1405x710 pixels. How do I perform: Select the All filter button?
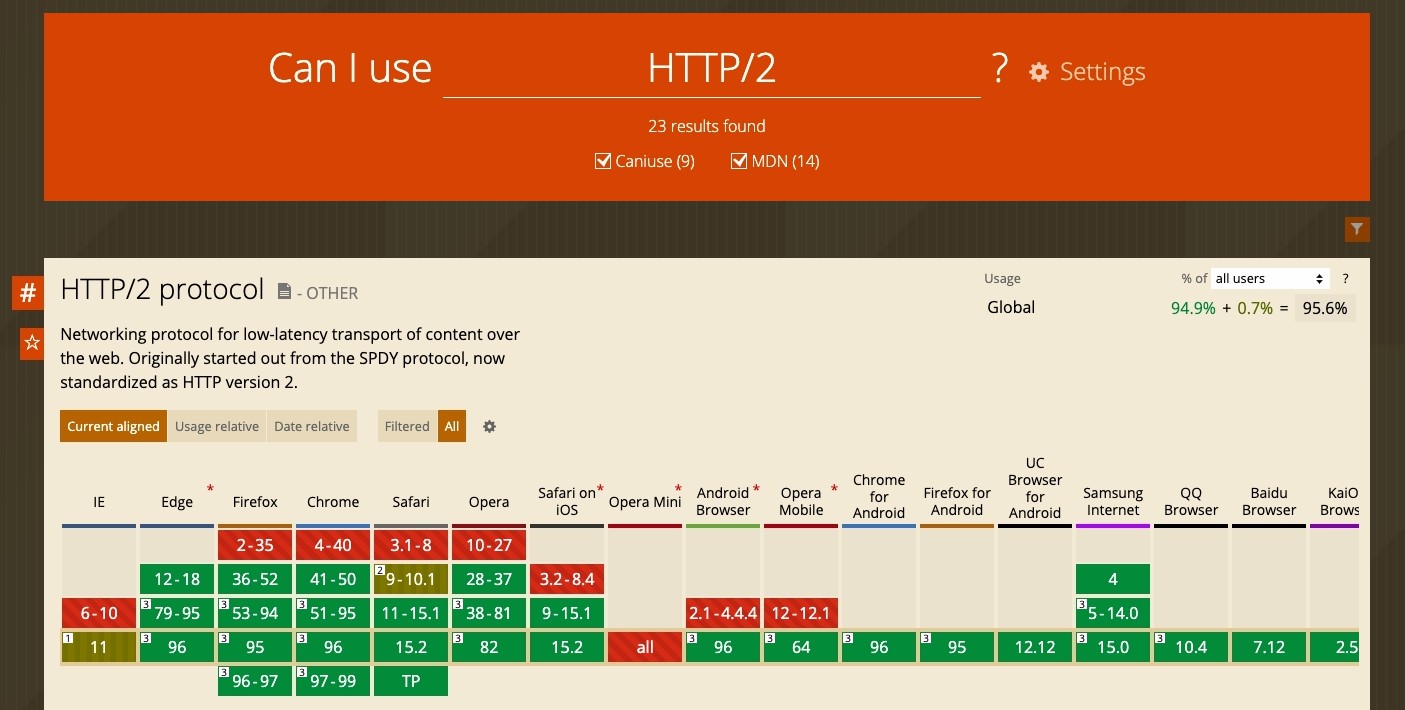[451, 426]
